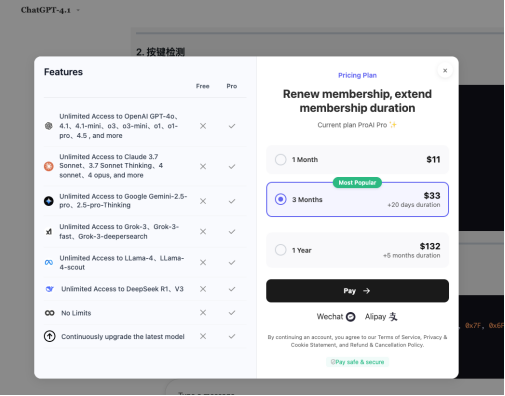The image size is (505, 396).
Task: Click the Free column header
Action: pos(203,86)
